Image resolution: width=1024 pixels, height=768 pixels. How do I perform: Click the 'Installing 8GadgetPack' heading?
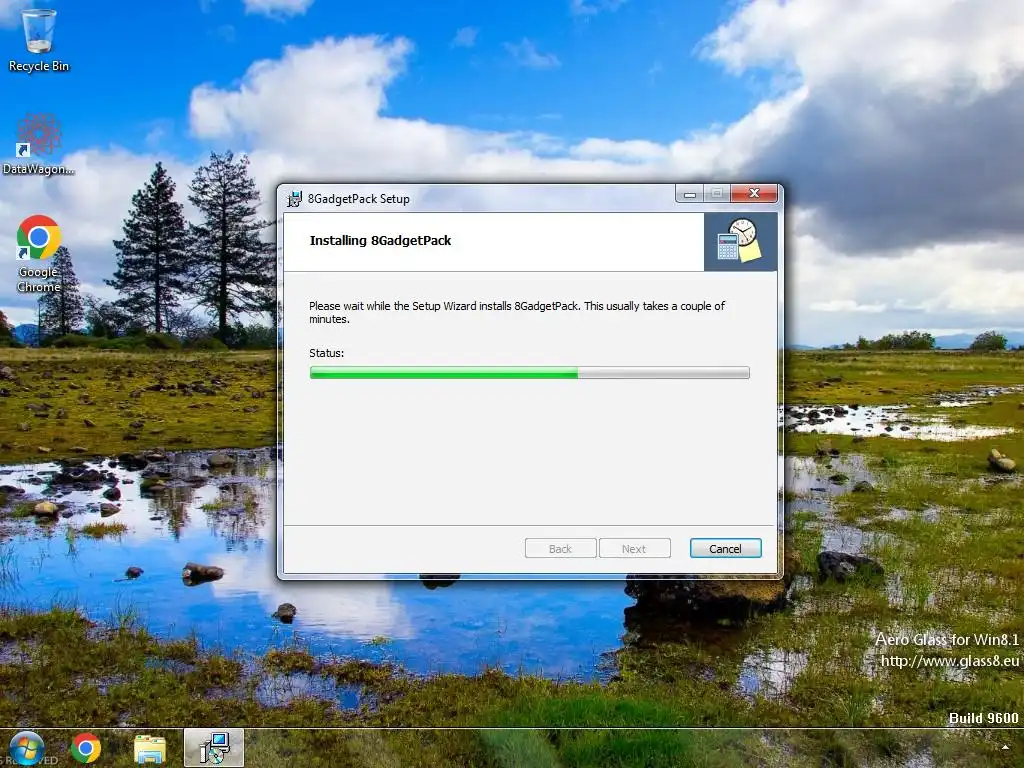tap(380, 240)
